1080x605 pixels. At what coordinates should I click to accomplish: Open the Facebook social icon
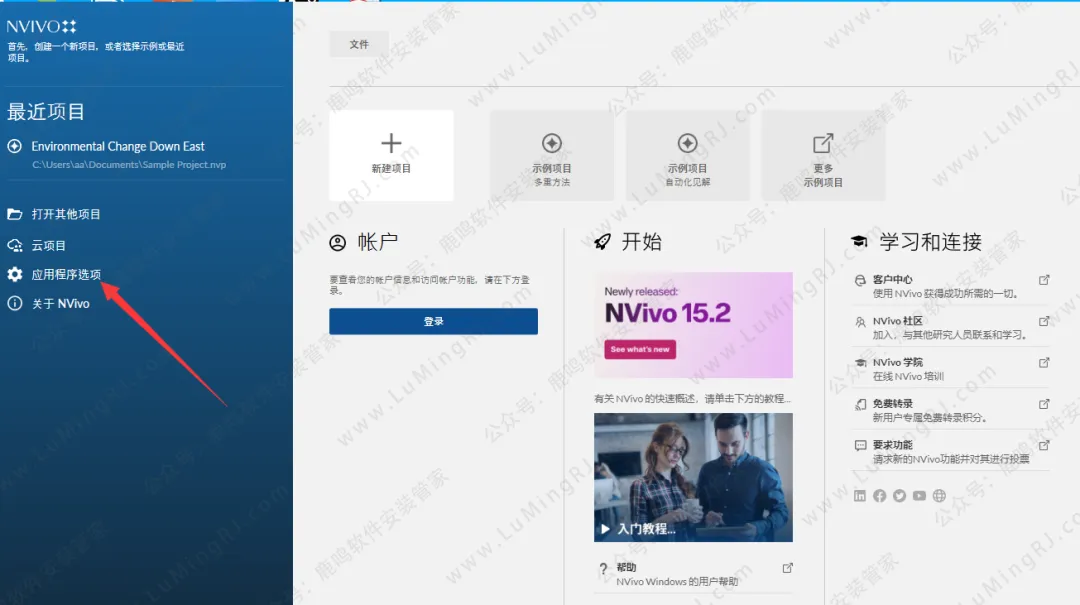pyautogui.click(x=880, y=496)
